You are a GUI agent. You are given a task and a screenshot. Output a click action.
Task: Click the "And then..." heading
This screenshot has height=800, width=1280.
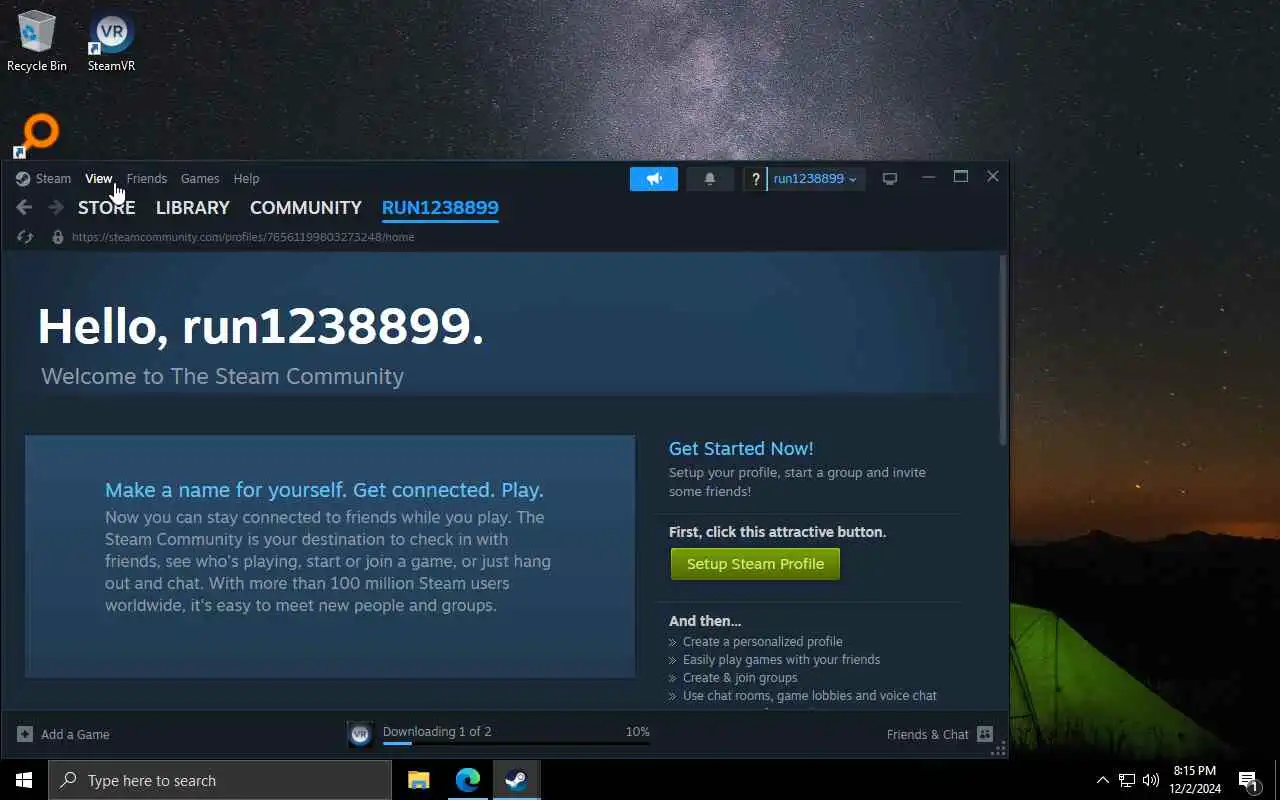[705, 621]
